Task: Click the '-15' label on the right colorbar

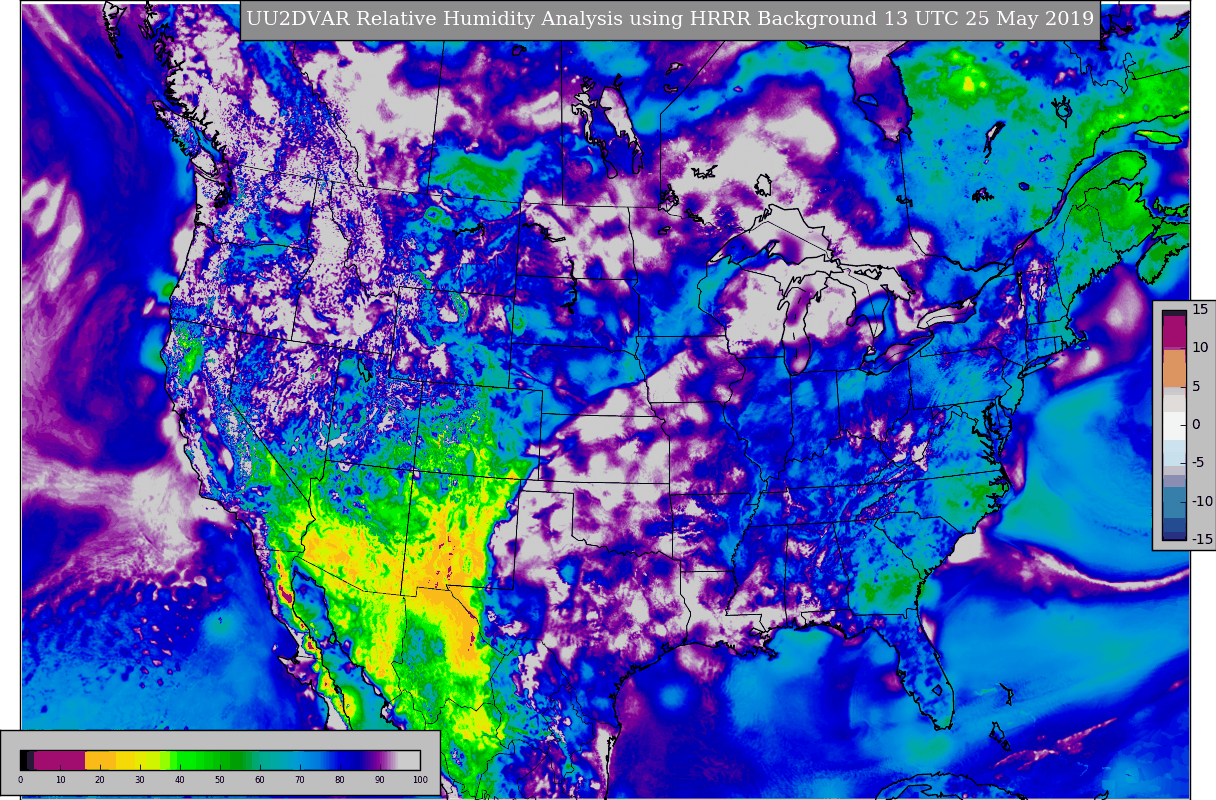Action: 1203,539
